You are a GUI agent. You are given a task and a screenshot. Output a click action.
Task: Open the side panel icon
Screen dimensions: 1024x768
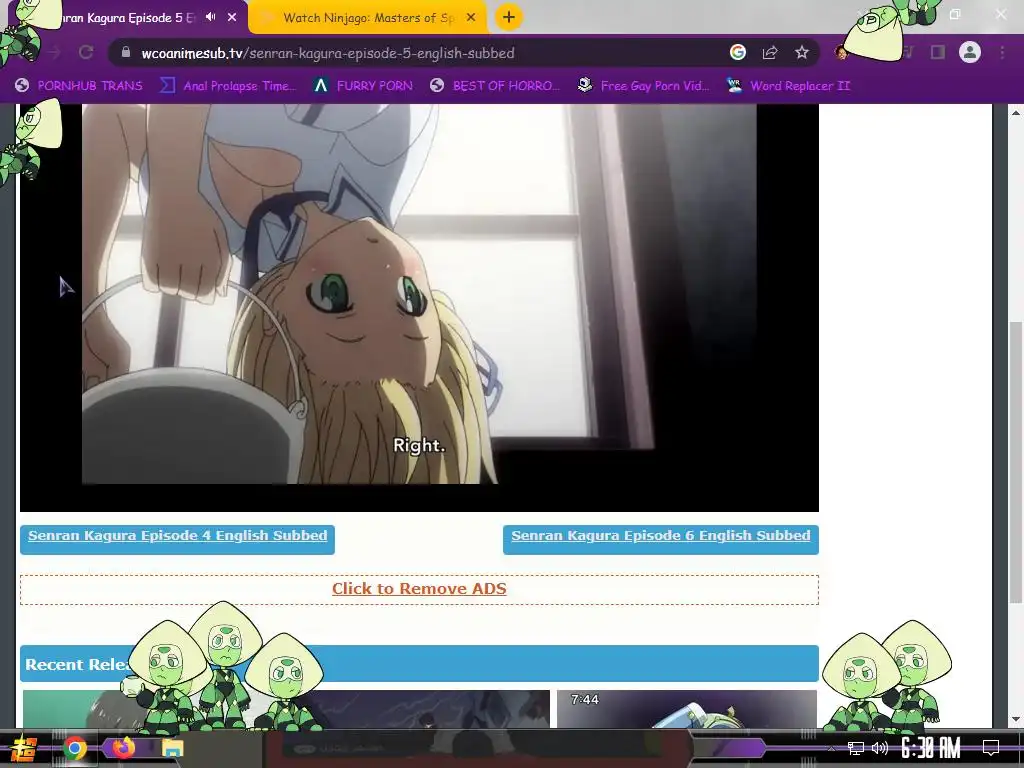(938, 52)
